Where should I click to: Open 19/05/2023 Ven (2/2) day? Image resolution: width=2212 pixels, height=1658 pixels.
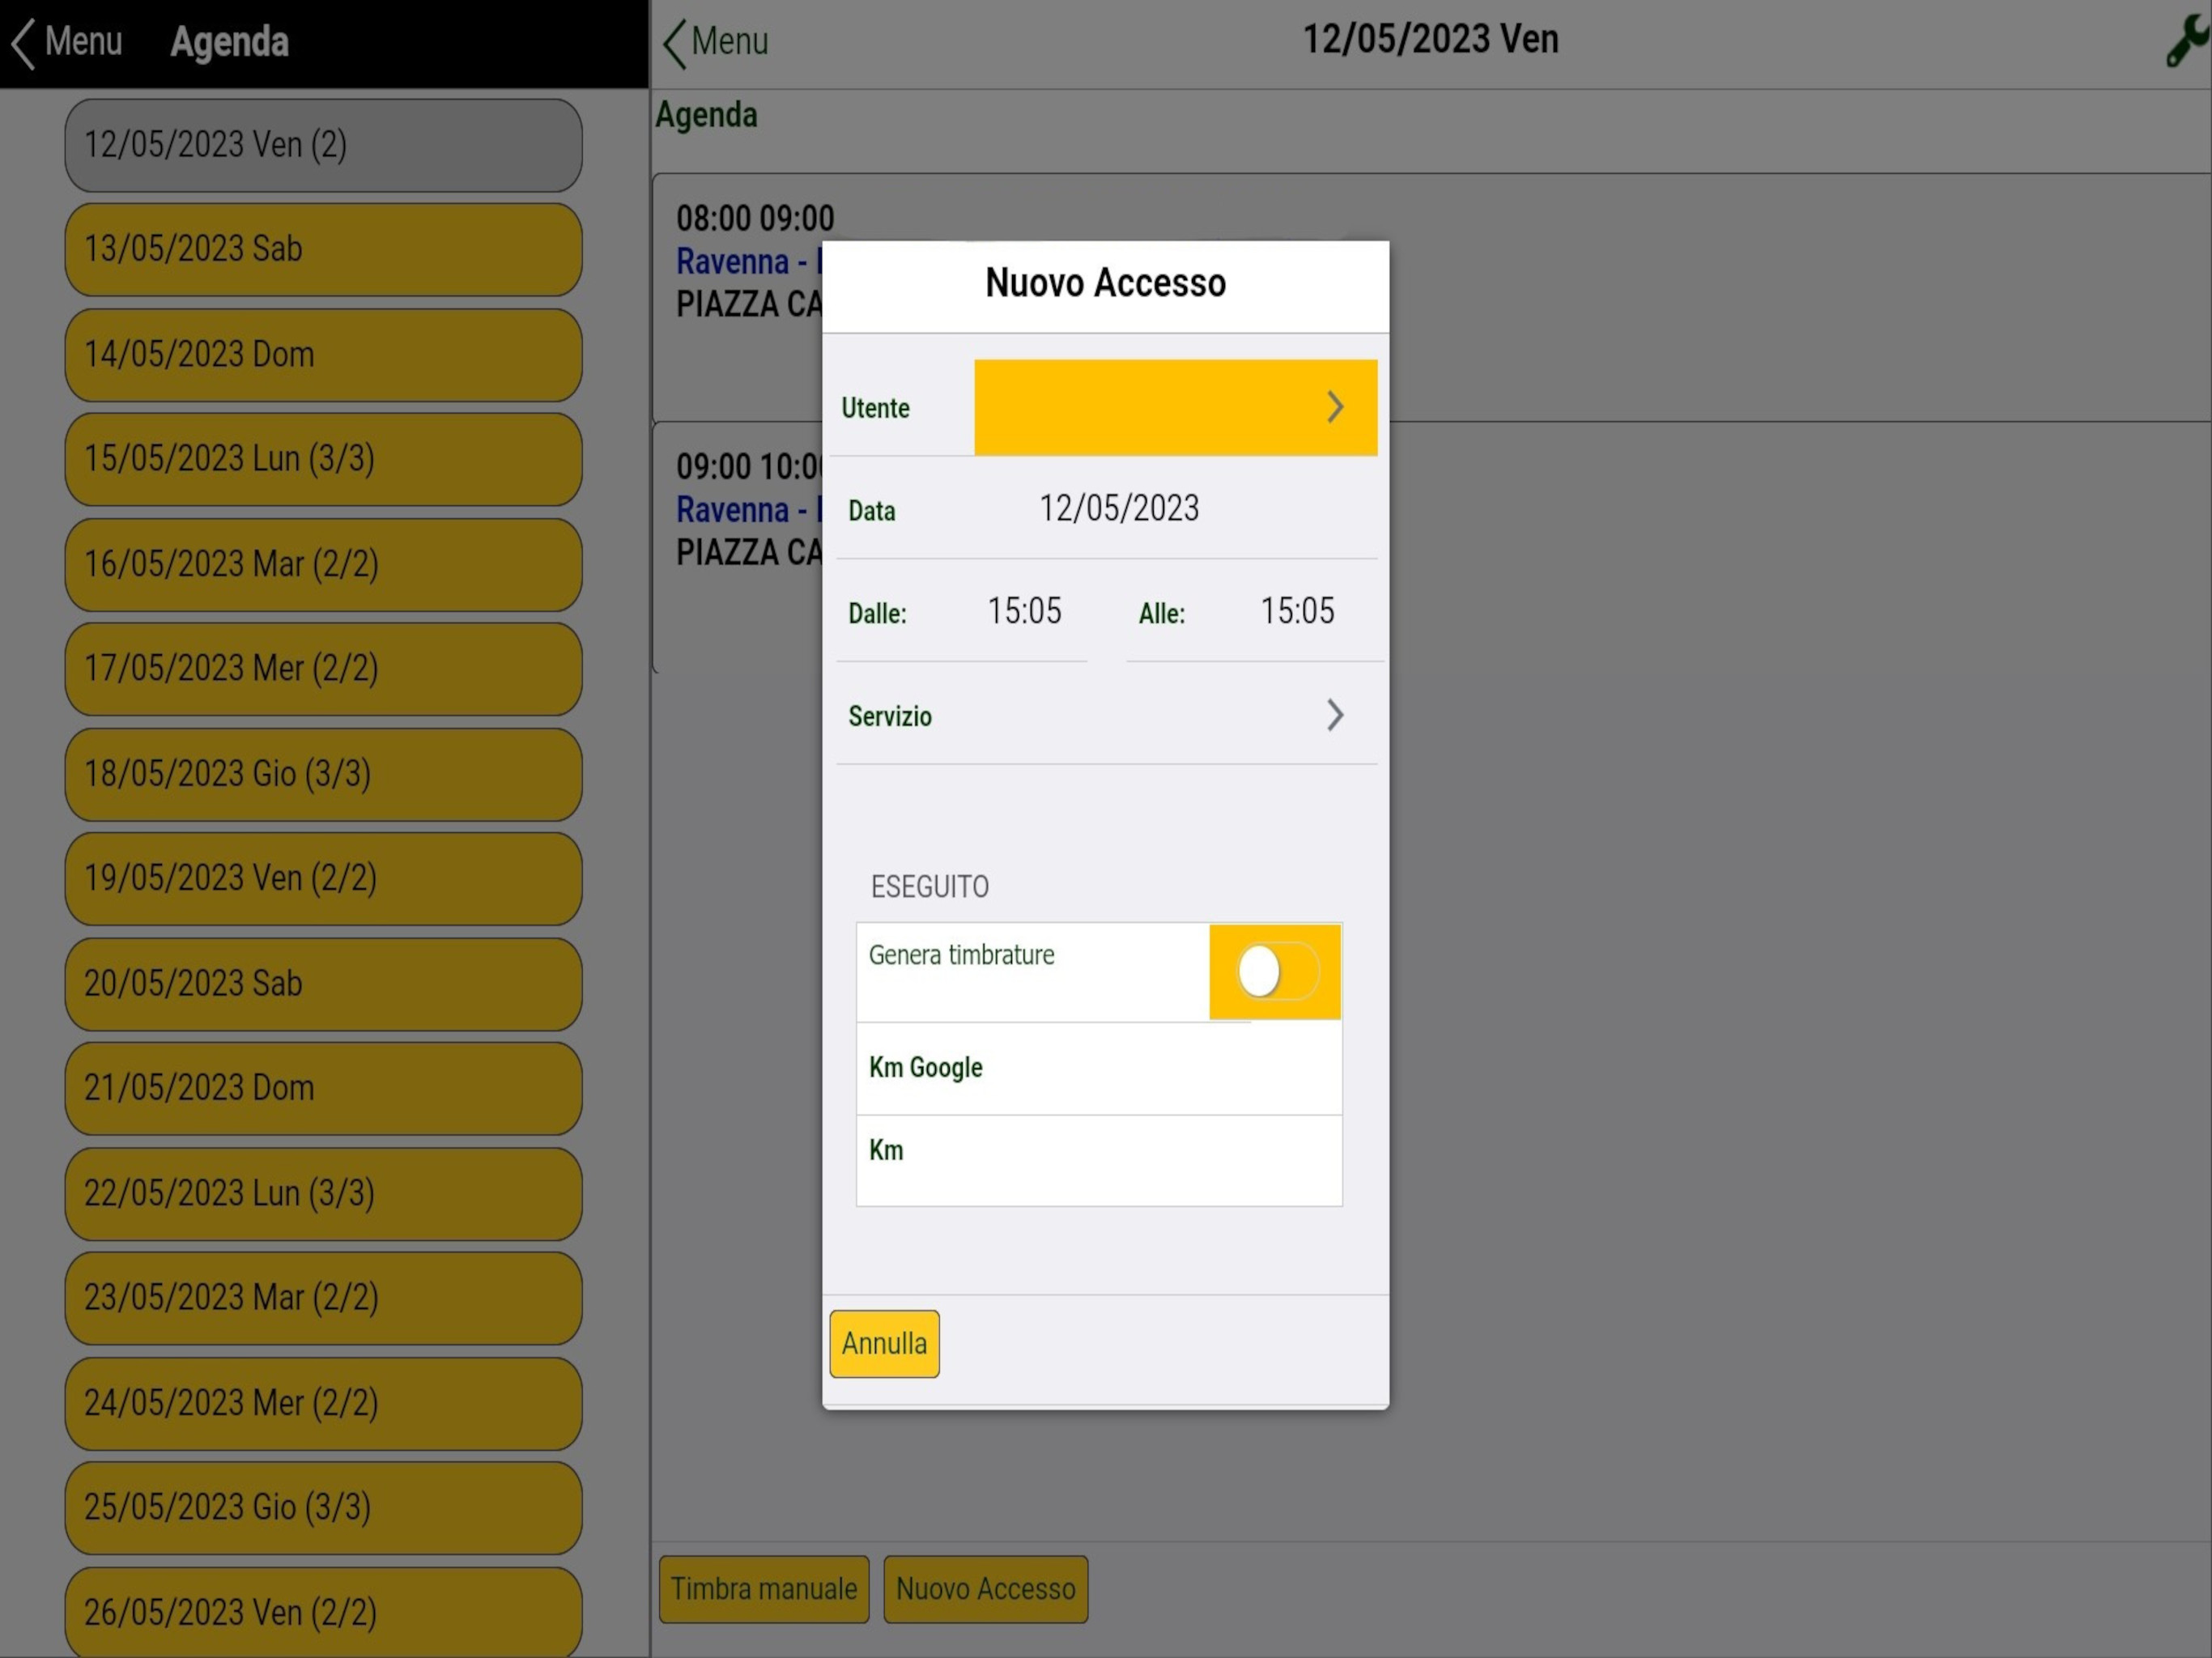[x=323, y=879]
